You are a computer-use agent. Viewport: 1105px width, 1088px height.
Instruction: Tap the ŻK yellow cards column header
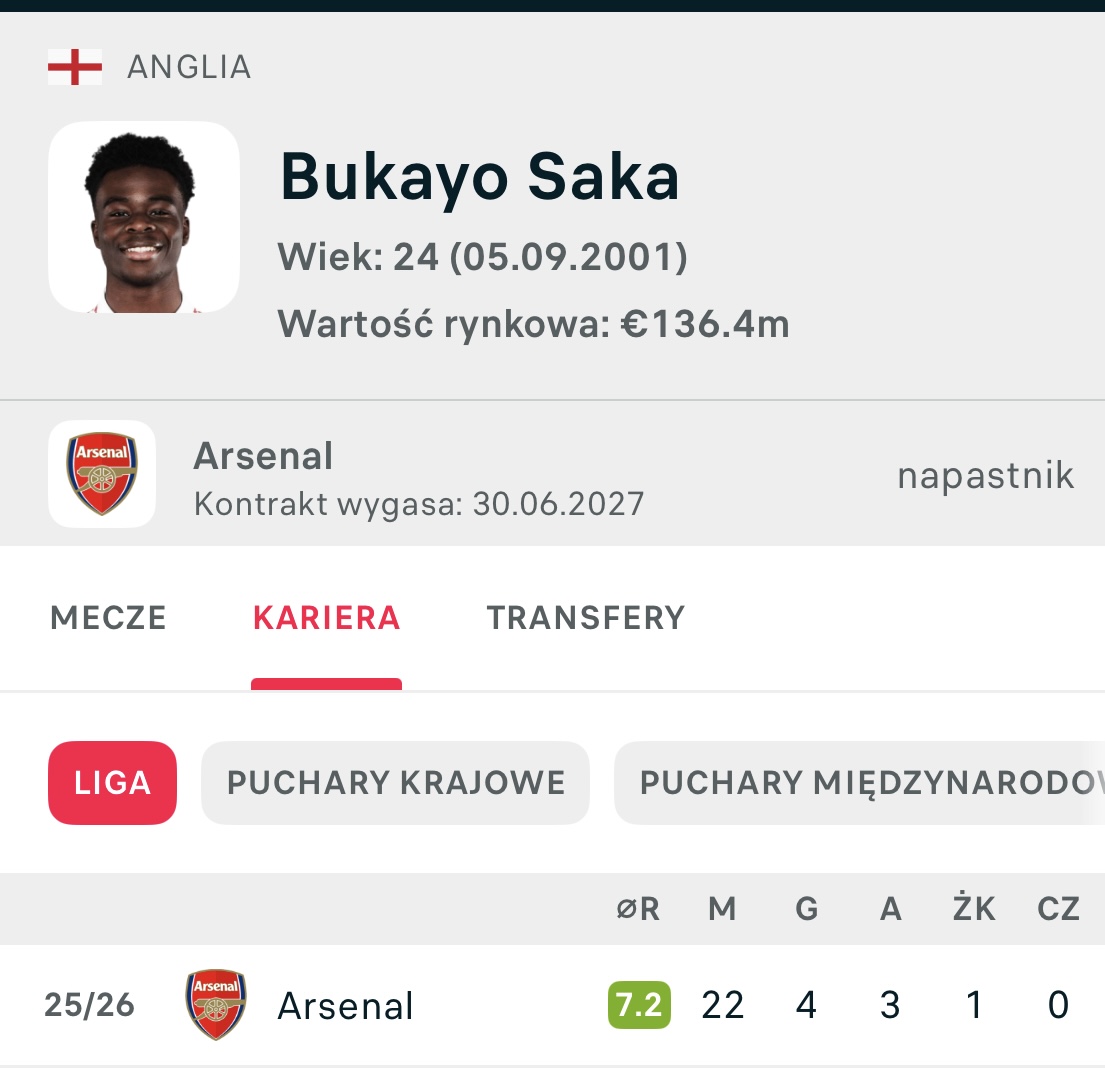pos(973,909)
